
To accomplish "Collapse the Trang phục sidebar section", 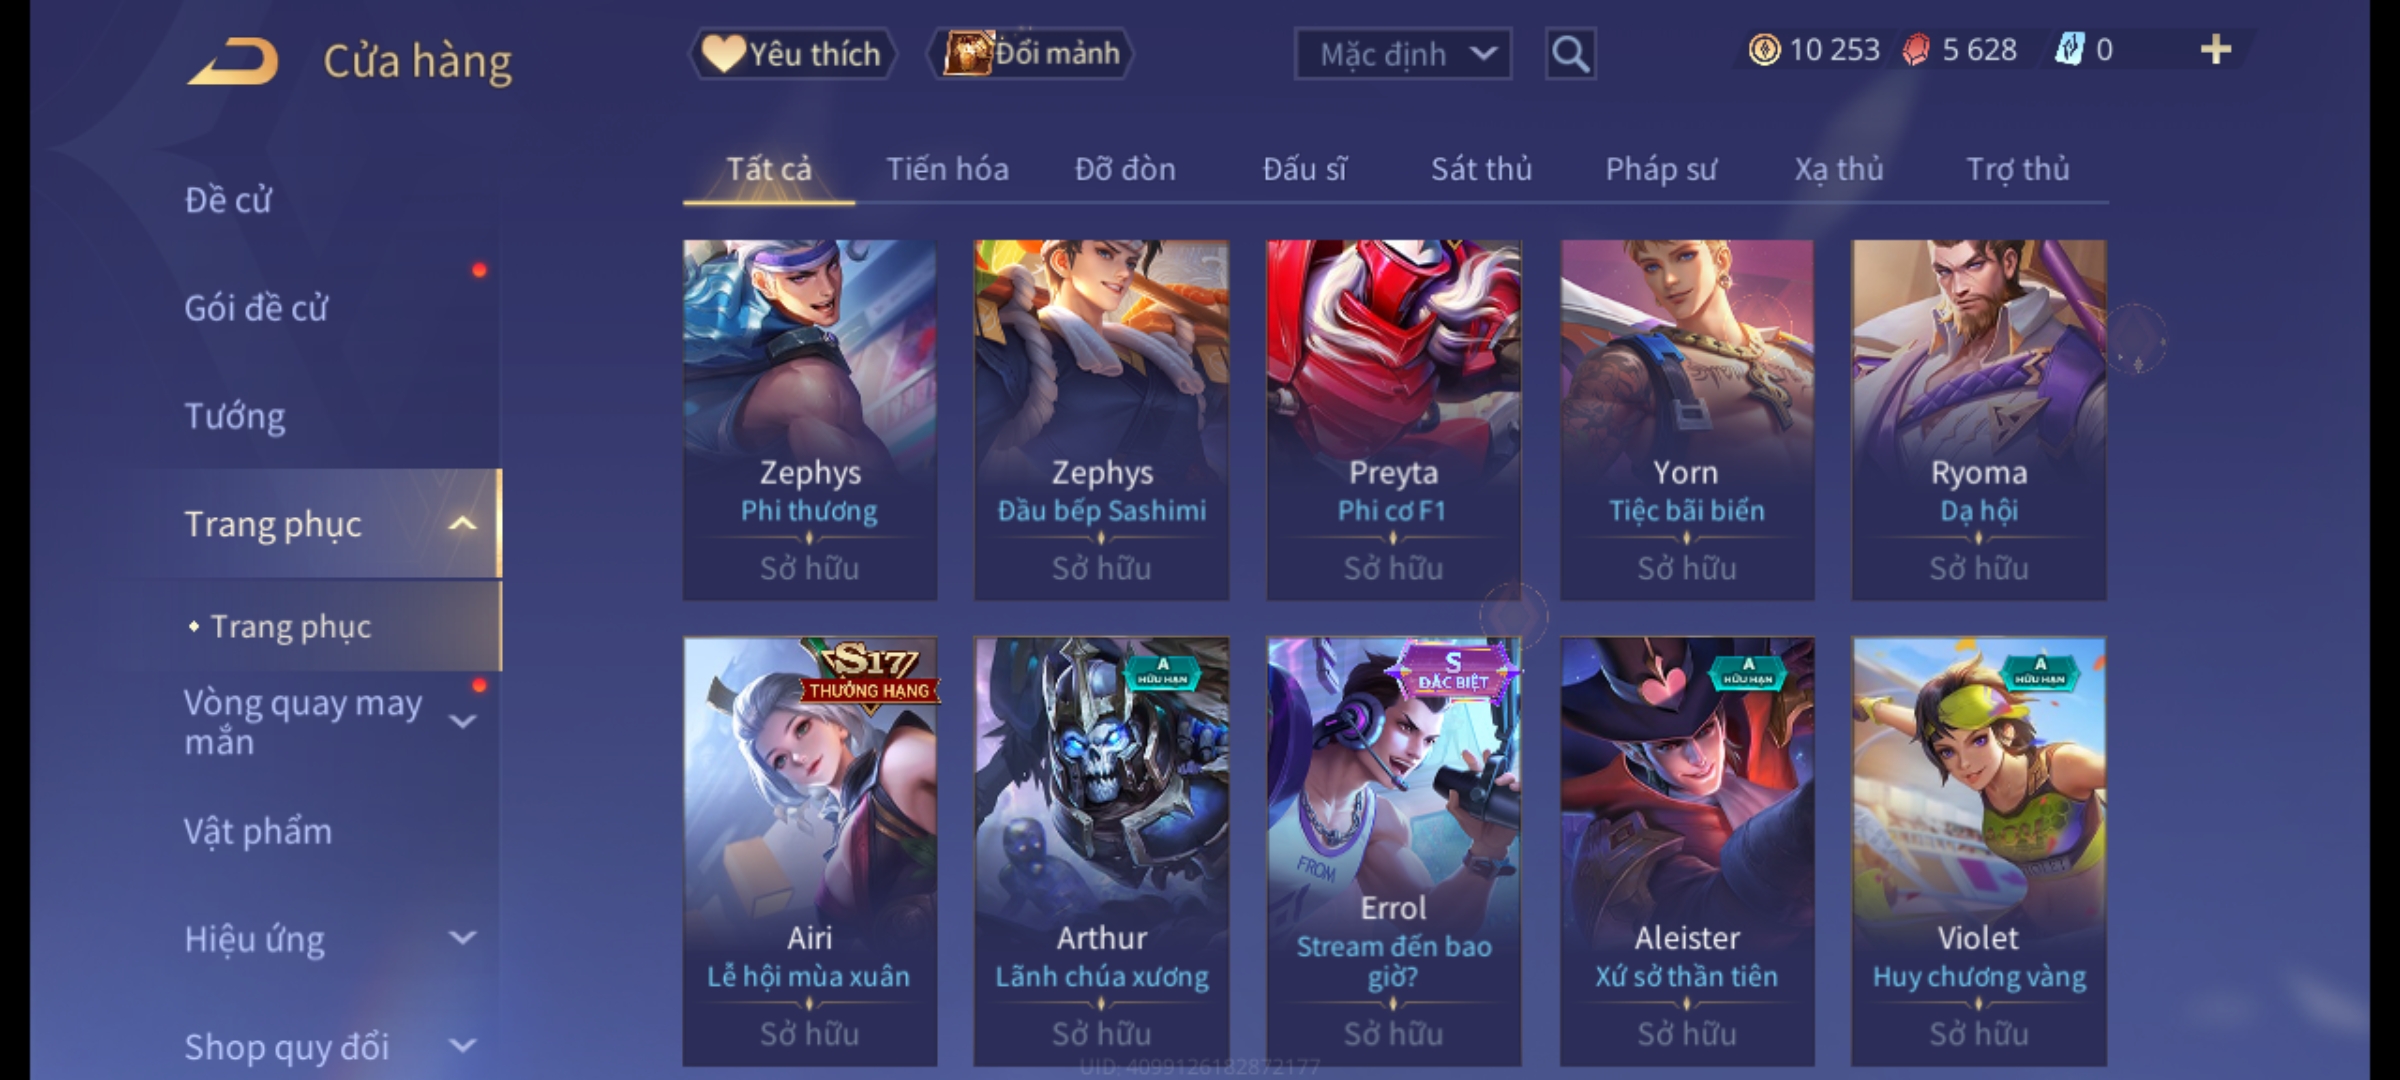I will (x=462, y=524).
